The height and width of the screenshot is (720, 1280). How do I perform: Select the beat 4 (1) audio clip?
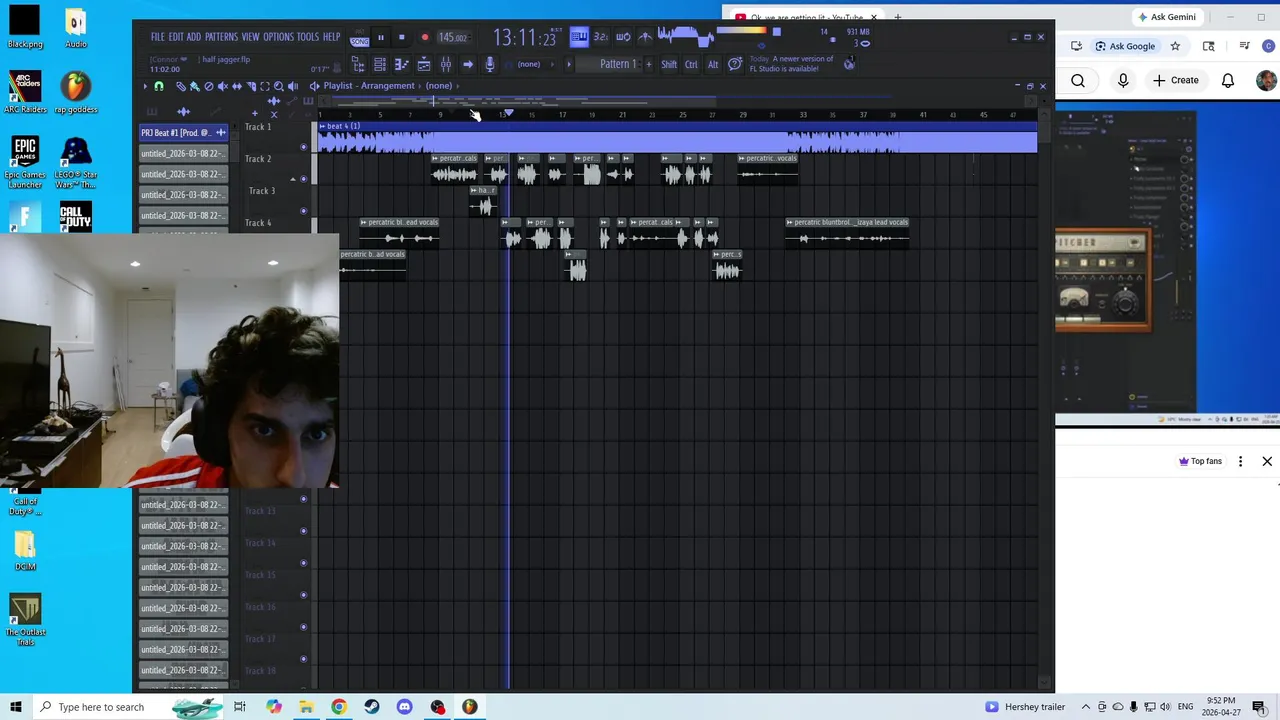(676, 139)
